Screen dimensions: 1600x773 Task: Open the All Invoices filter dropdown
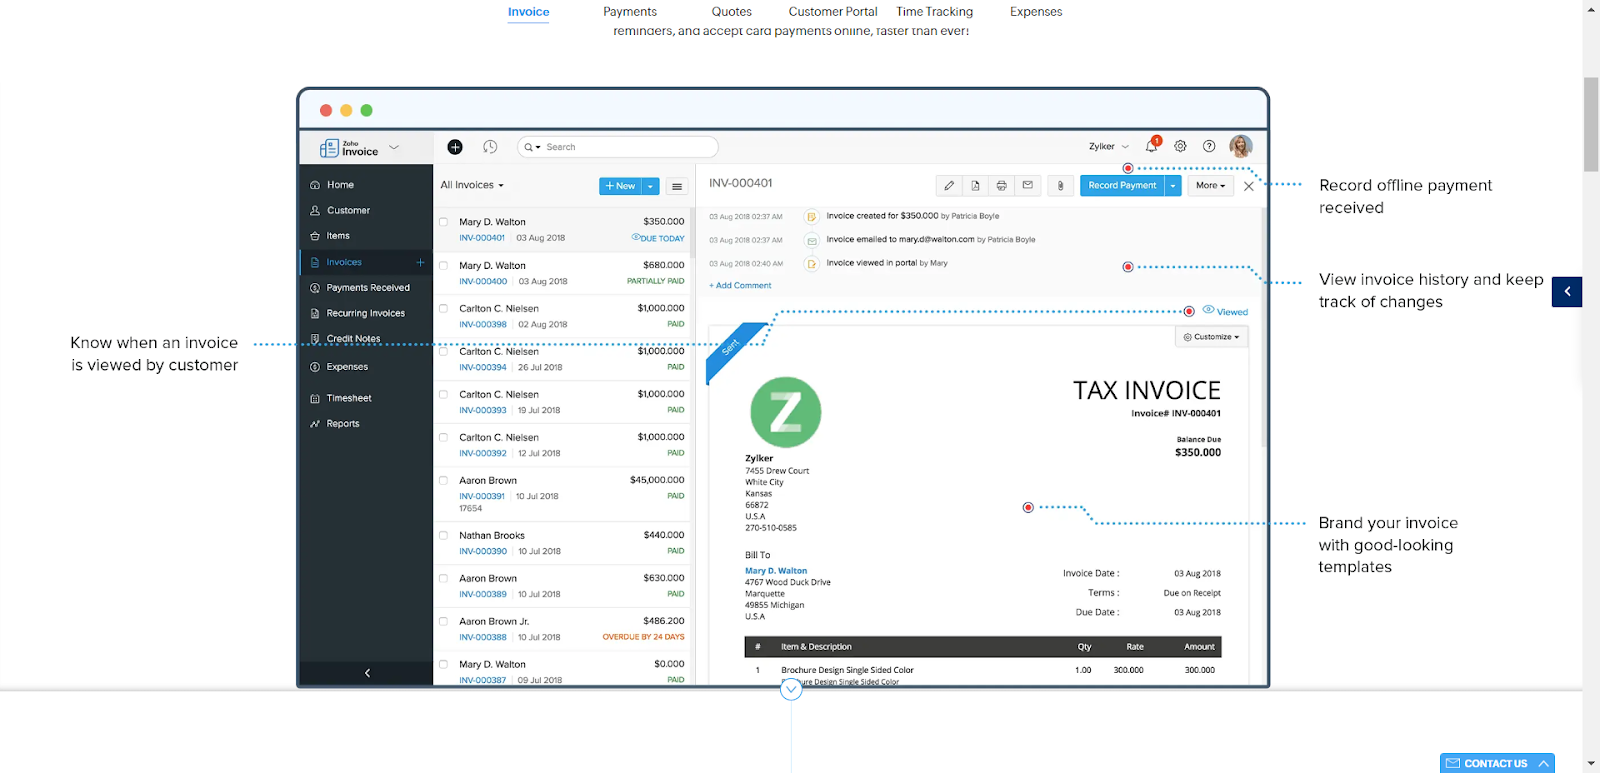tap(472, 185)
